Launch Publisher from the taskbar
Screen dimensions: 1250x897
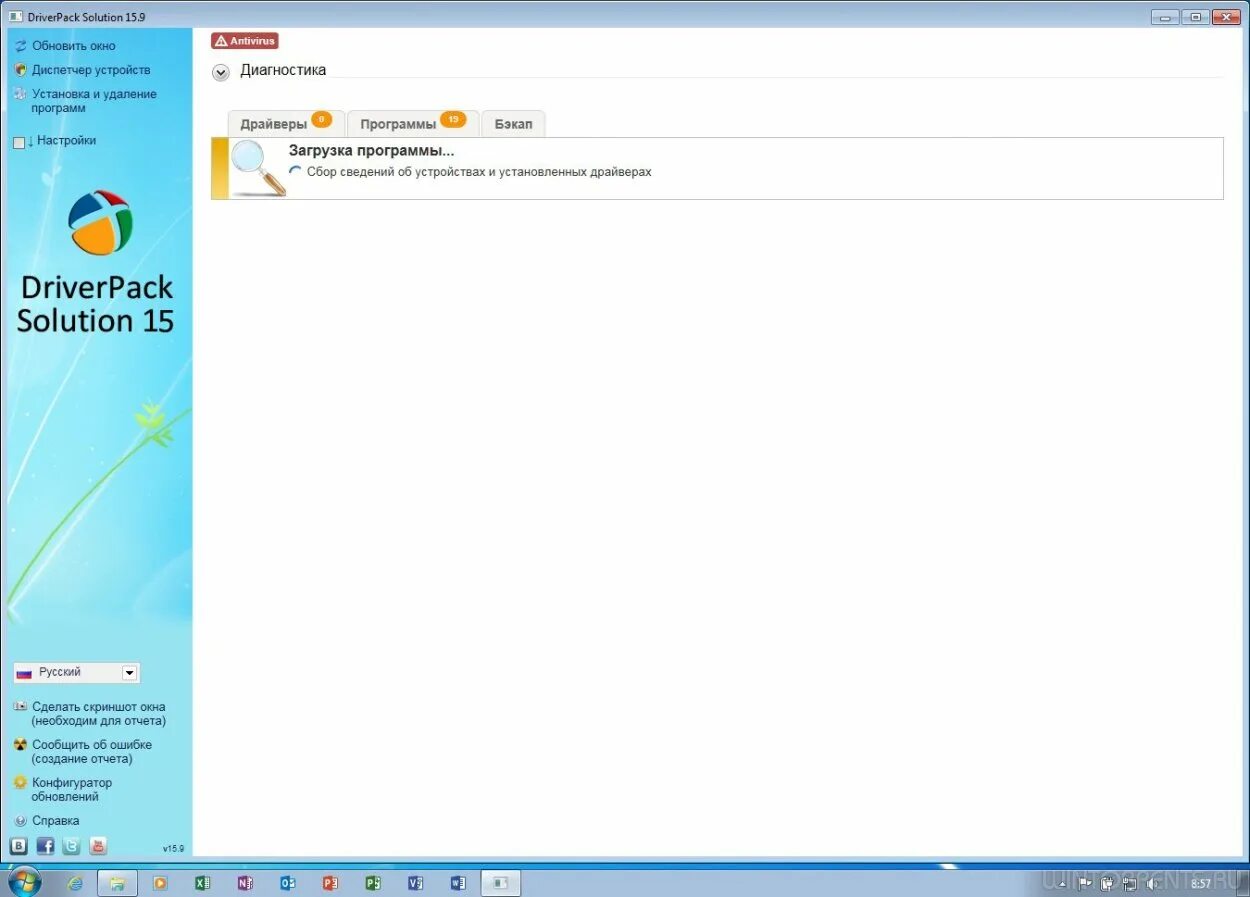point(373,883)
